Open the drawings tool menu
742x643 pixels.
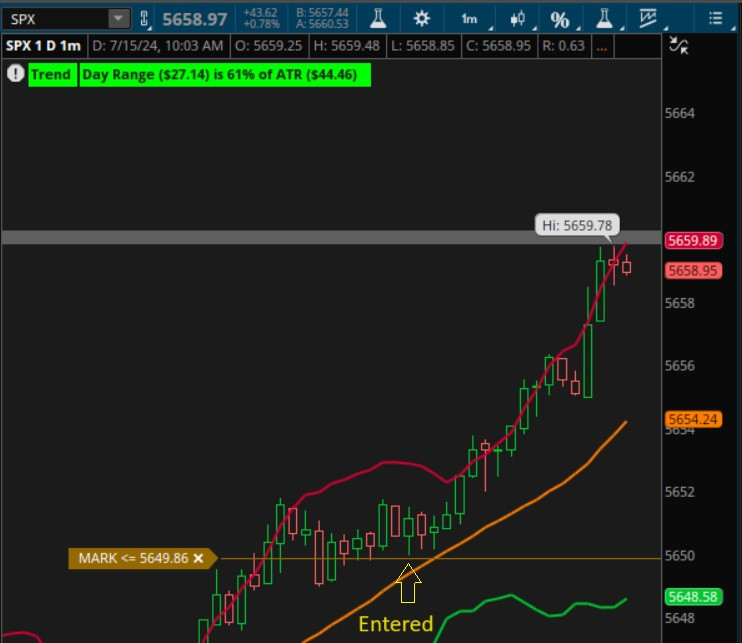tap(648, 19)
